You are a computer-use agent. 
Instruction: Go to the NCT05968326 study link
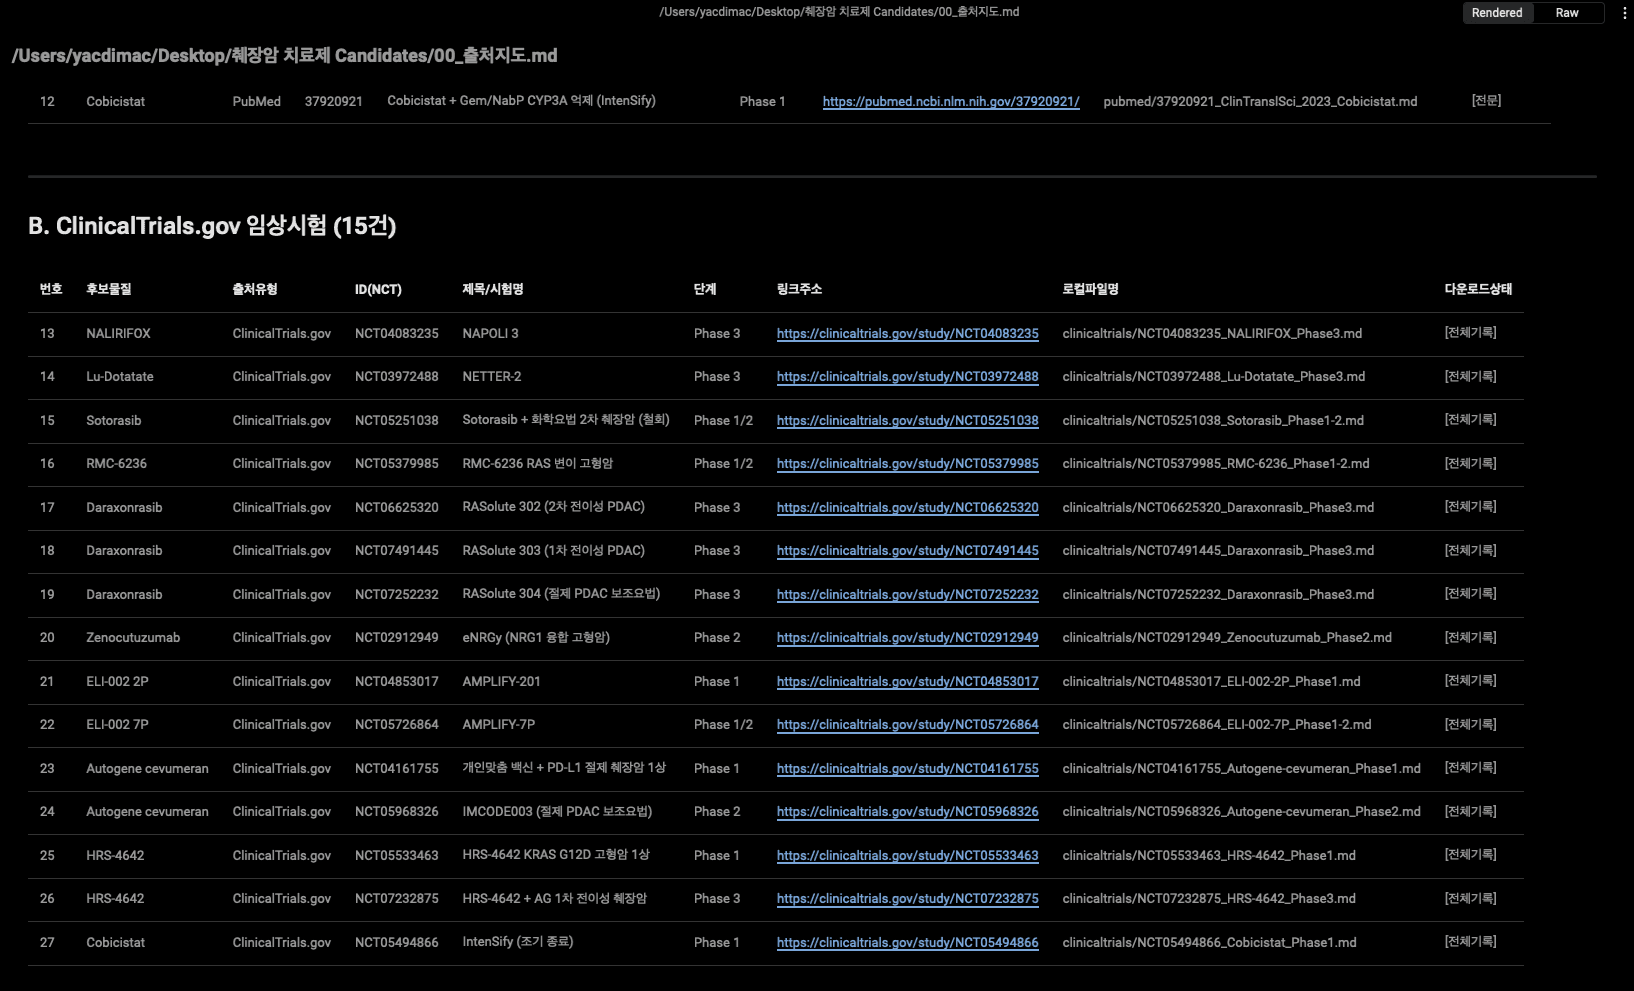pos(908,812)
